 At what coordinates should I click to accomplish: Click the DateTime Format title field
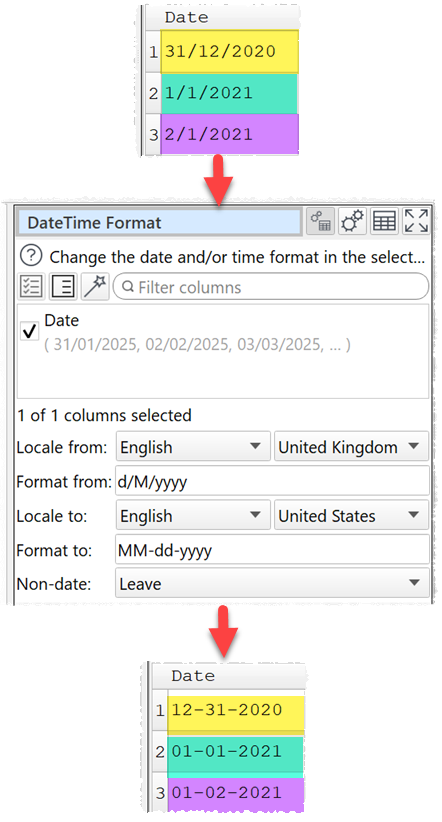(160, 222)
